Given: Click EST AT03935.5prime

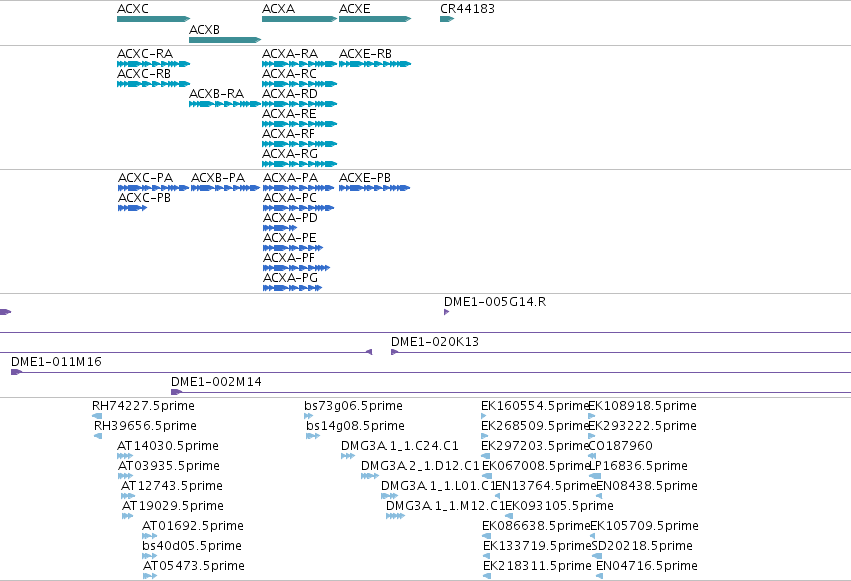Looking at the screenshot, I should [x=125, y=476].
